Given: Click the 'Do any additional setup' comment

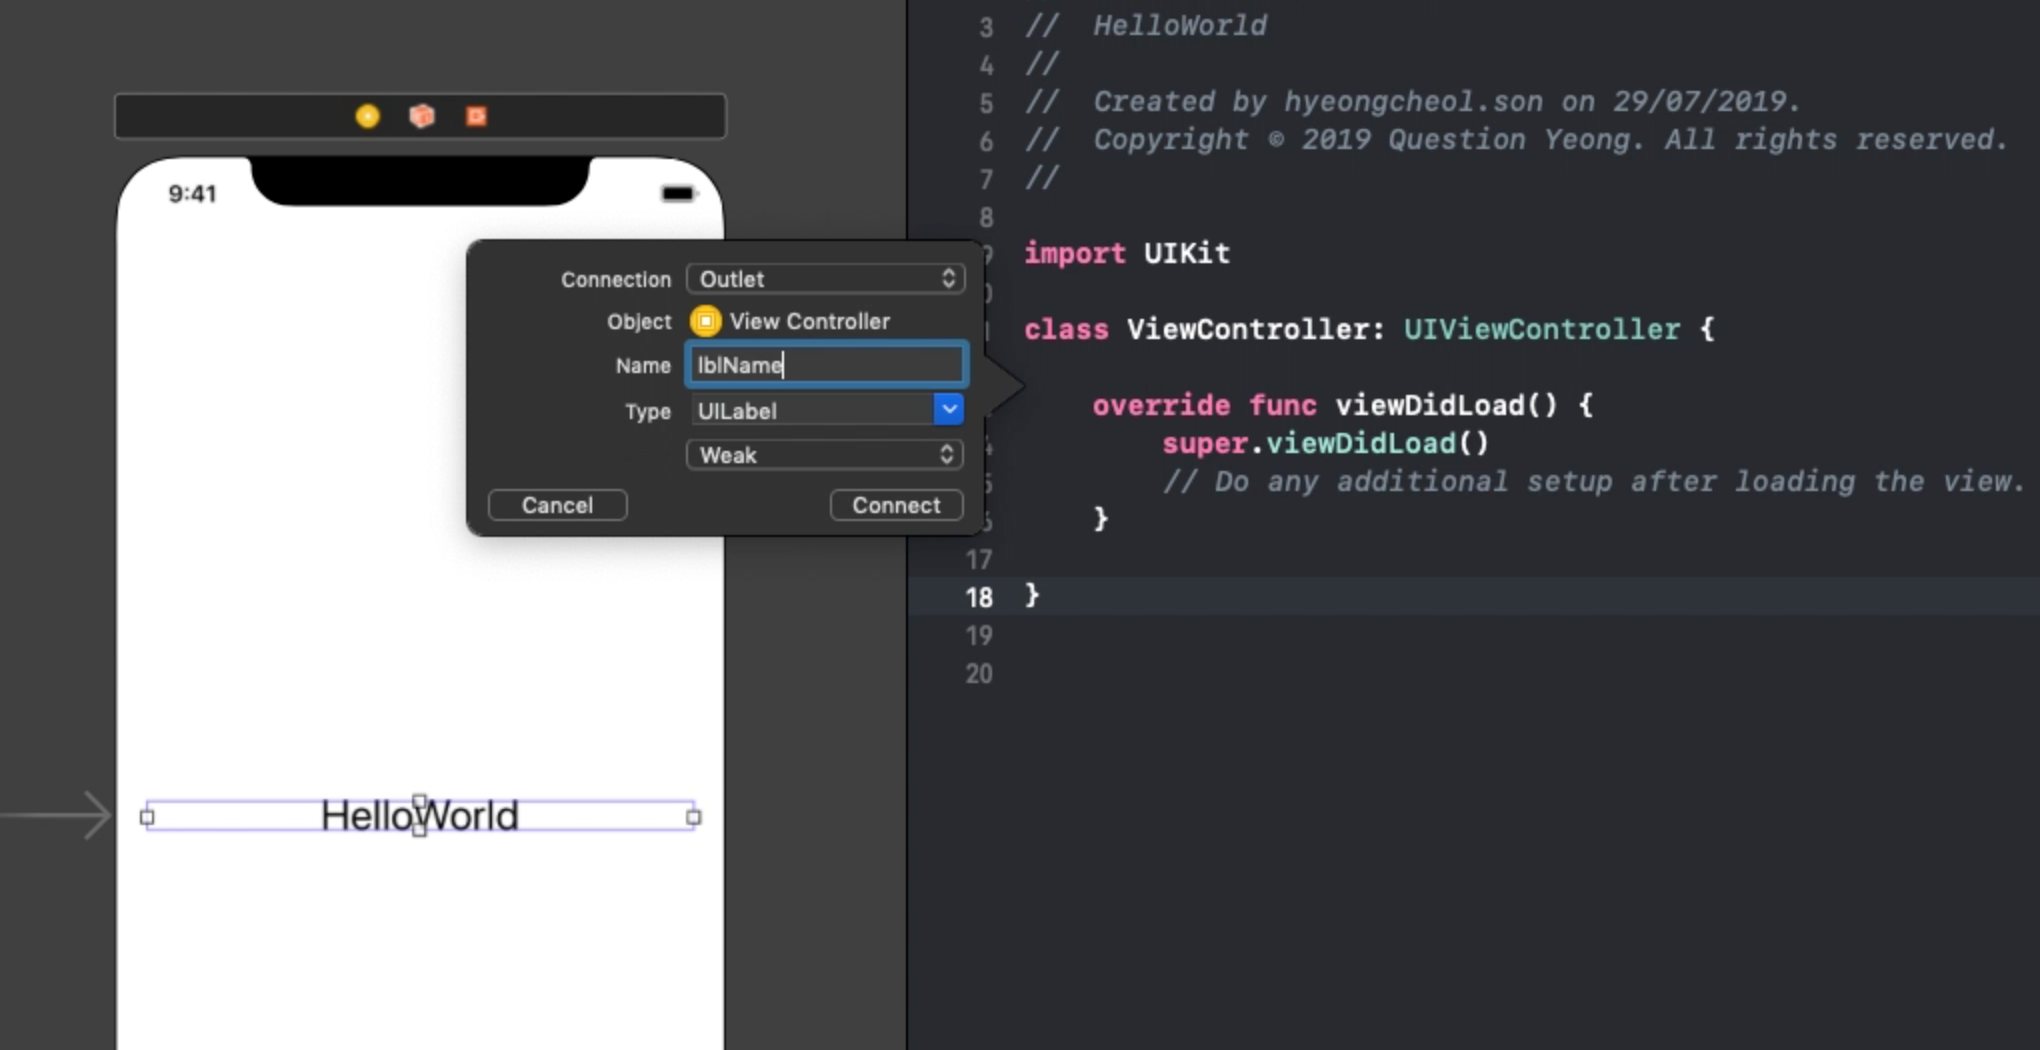Looking at the screenshot, I should (x=1593, y=481).
